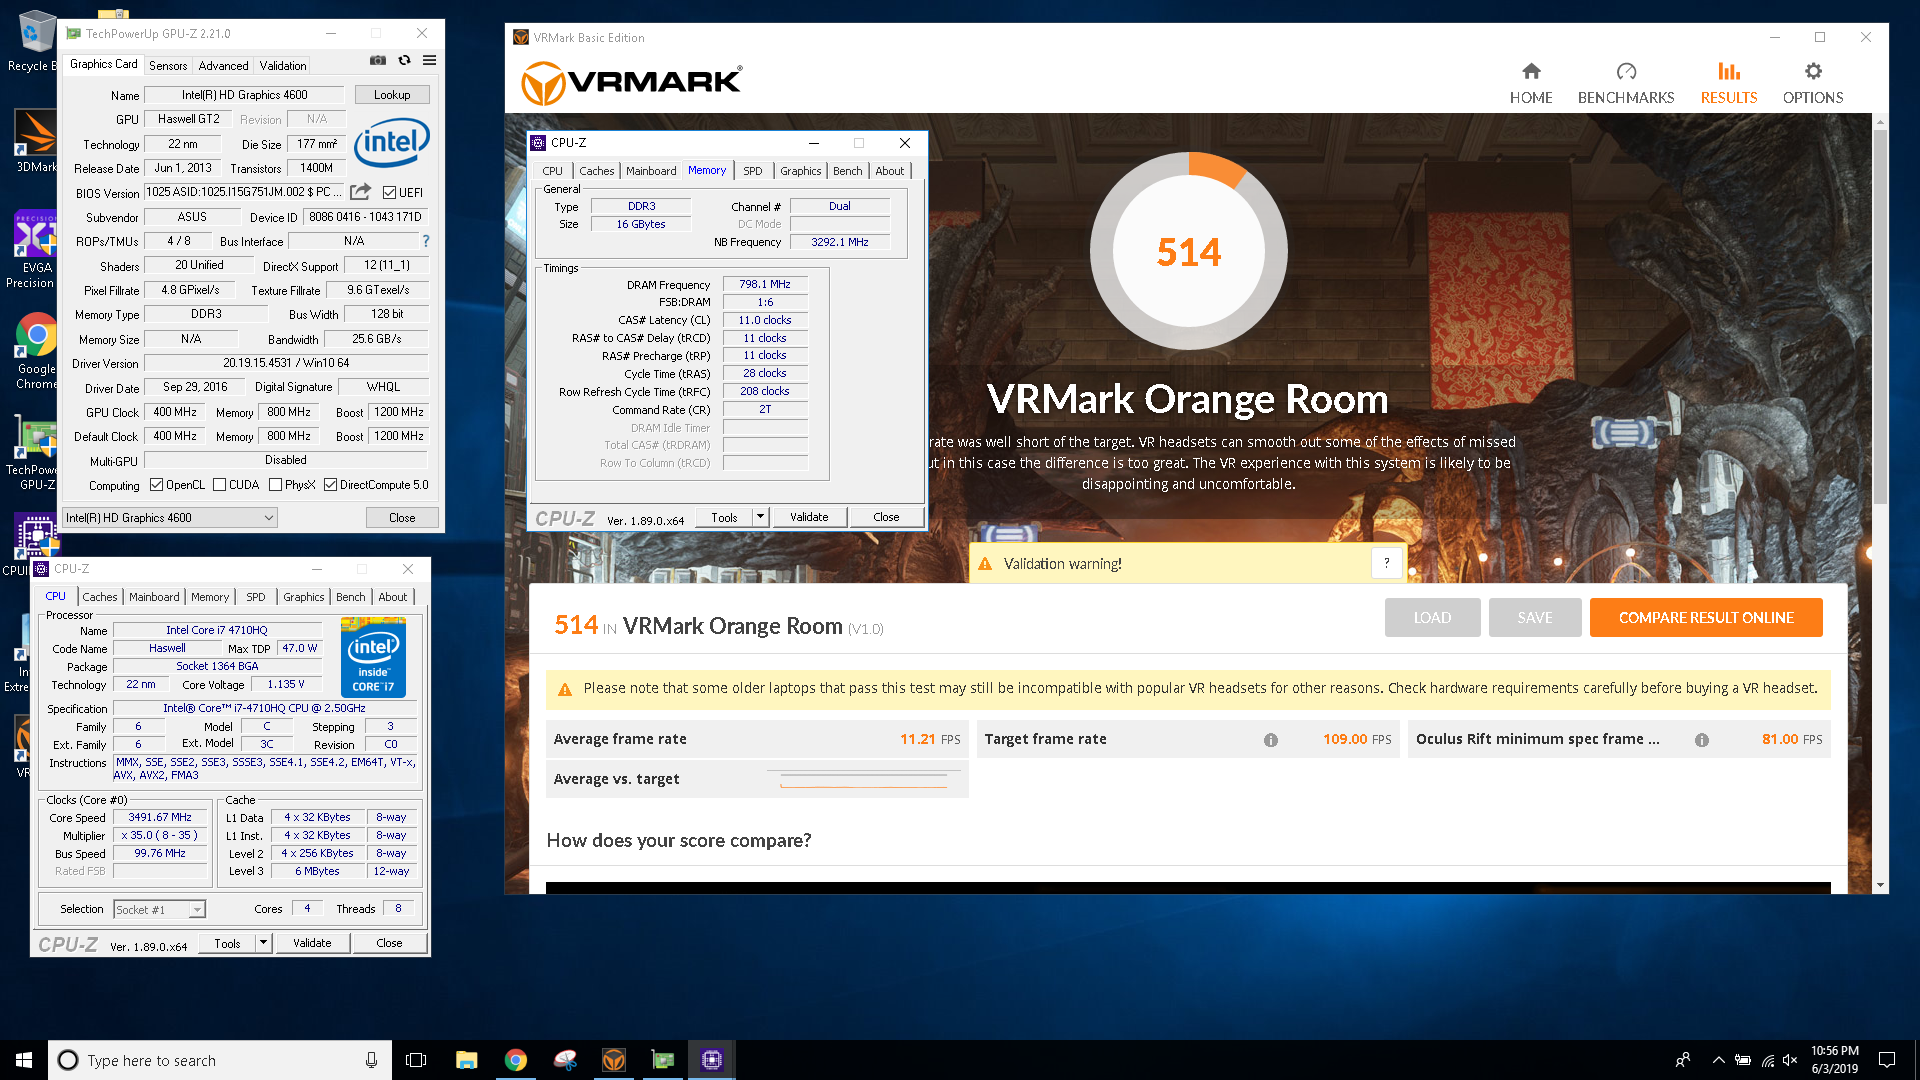Click Validate in lower CPU-Z window
Image resolution: width=1920 pixels, height=1080 pixels.
312,943
